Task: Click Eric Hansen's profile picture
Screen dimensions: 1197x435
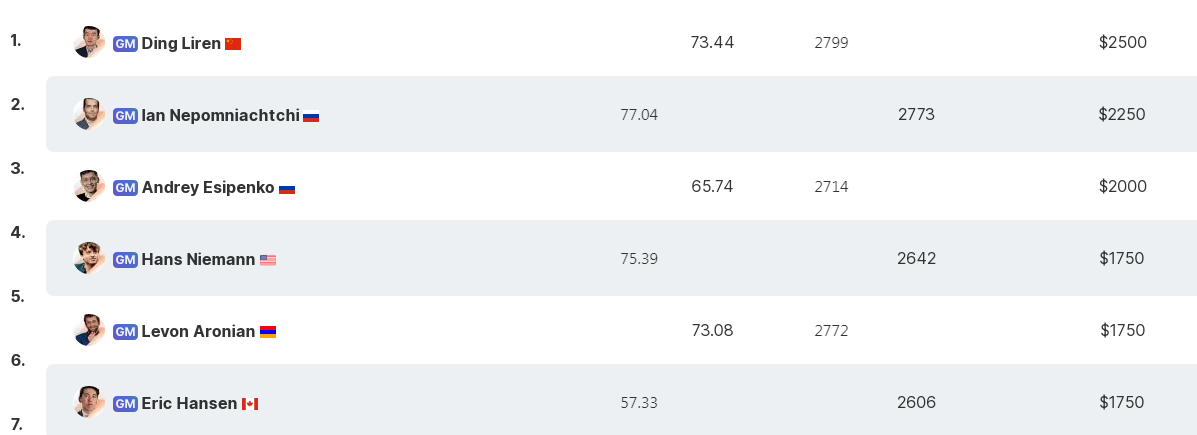Action: tap(89, 401)
